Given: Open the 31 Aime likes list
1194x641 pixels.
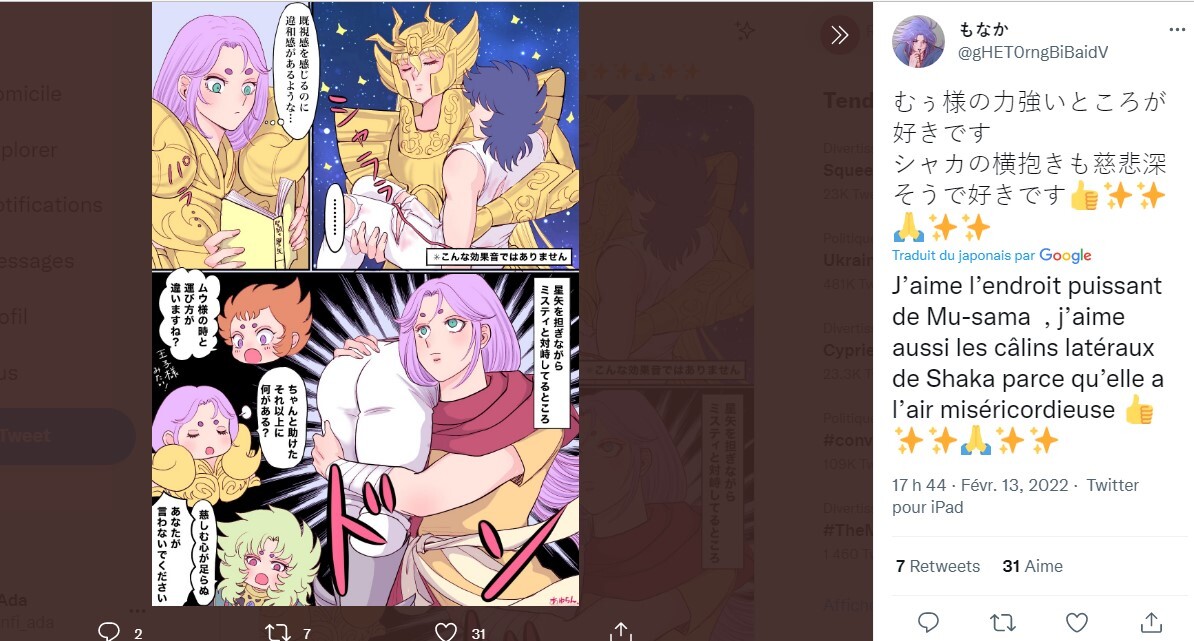Looking at the screenshot, I should (1032, 566).
